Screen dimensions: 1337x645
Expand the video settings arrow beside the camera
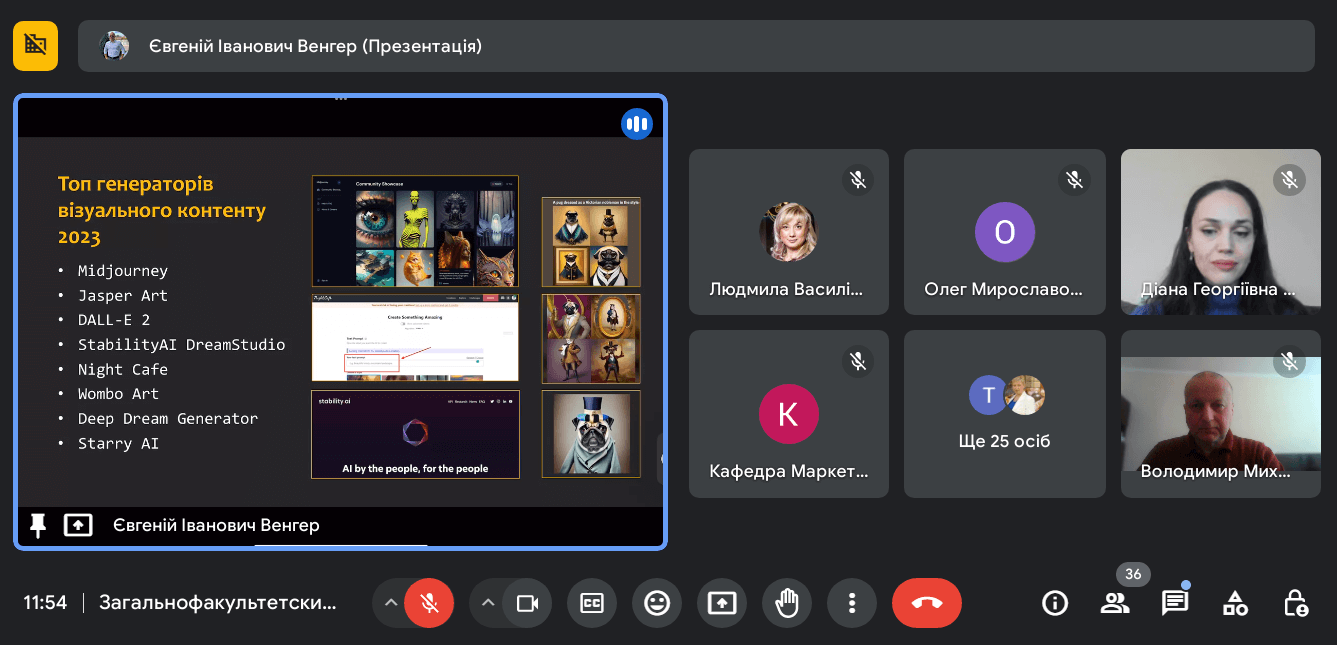[488, 603]
